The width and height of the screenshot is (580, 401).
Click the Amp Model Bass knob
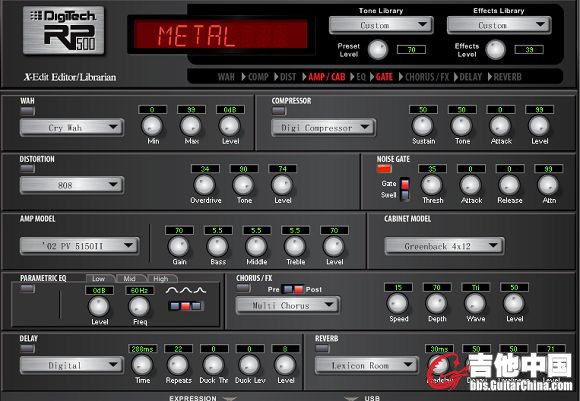tap(218, 246)
